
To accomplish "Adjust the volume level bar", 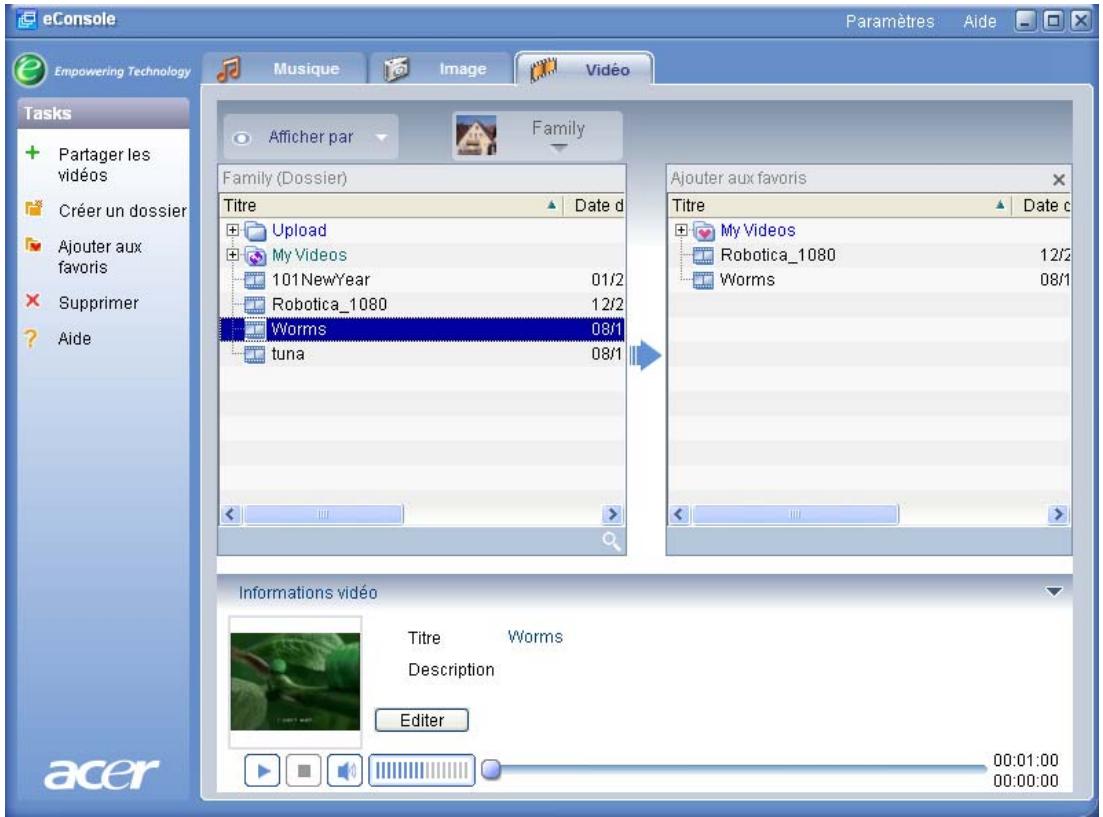I will pyautogui.click(x=421, y=771).
